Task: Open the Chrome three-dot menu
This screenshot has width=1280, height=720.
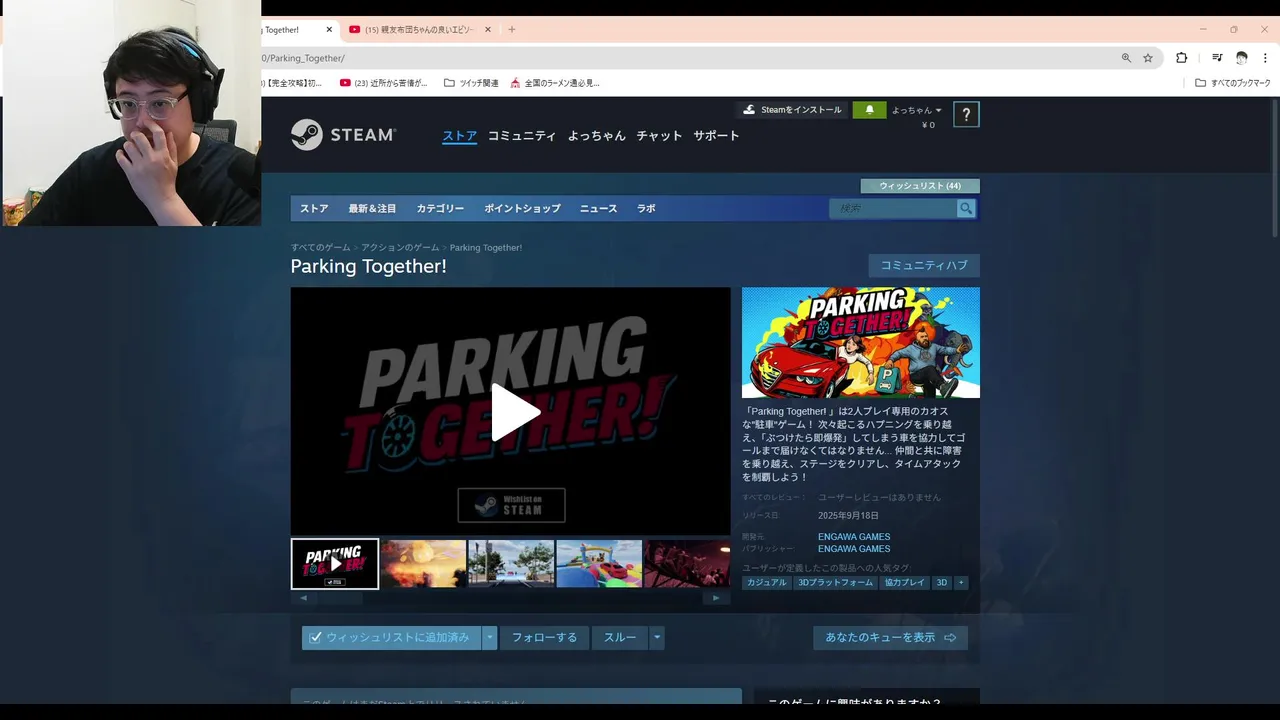Action: (1265, 58)
